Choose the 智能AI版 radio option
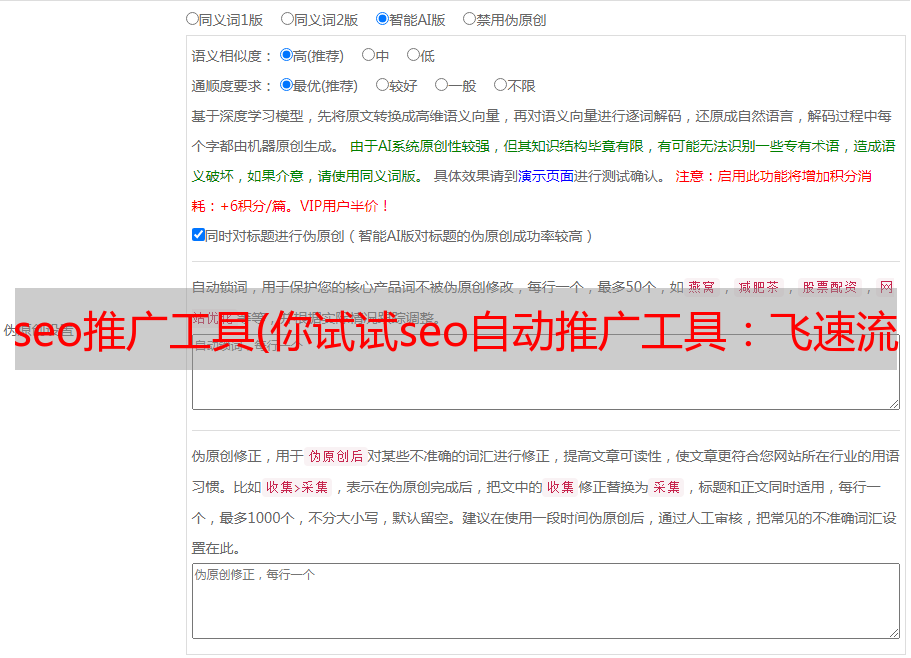 [382, 19]
